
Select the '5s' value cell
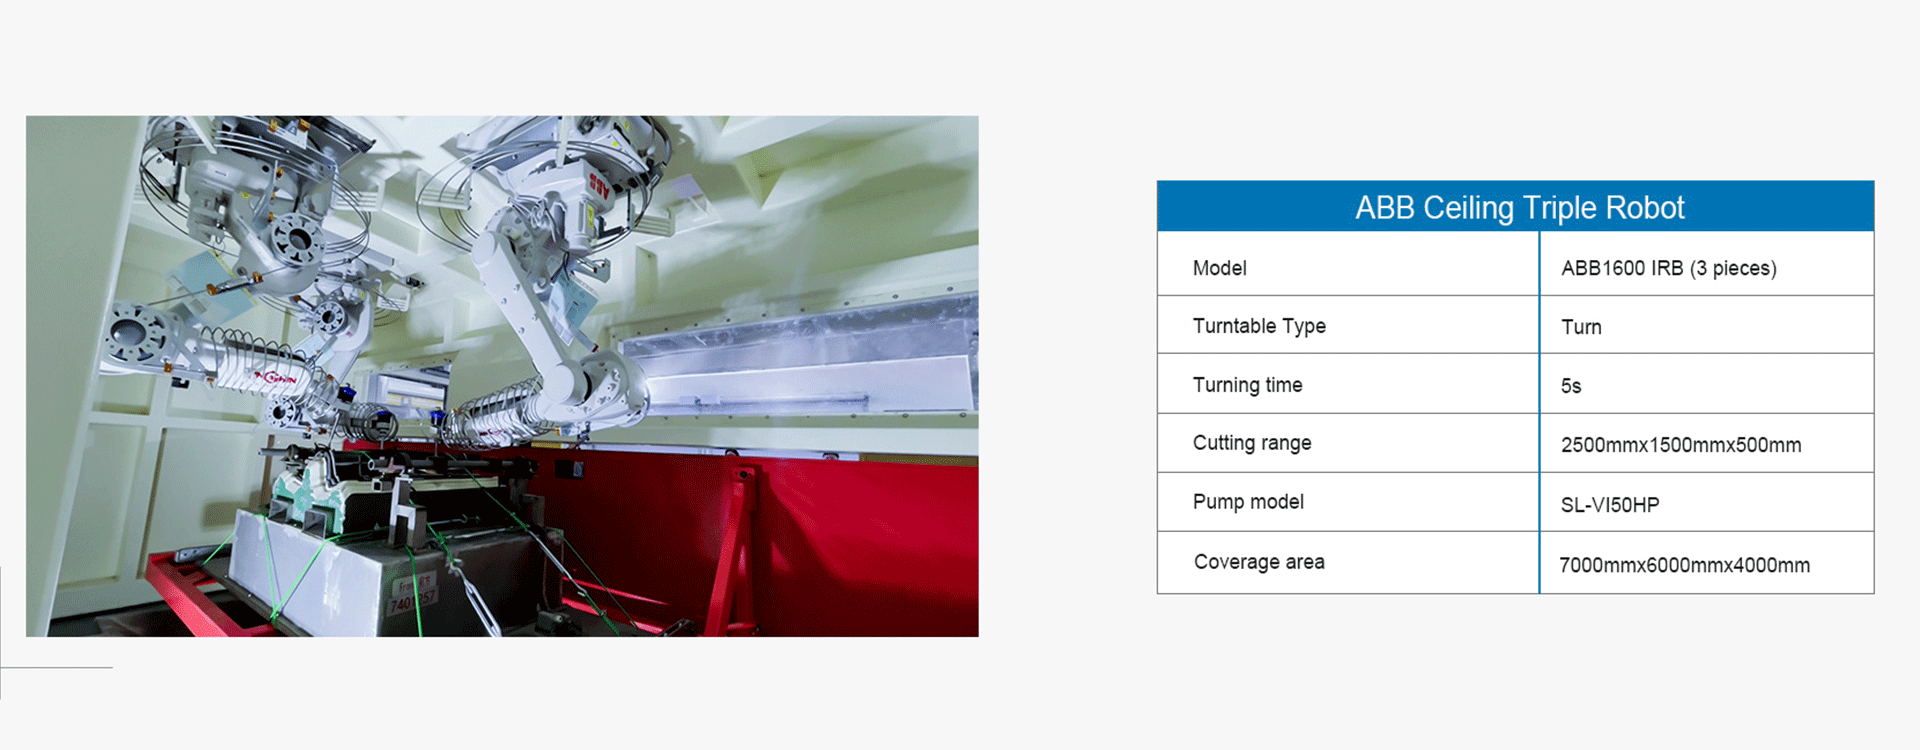tap(1707, 383)
